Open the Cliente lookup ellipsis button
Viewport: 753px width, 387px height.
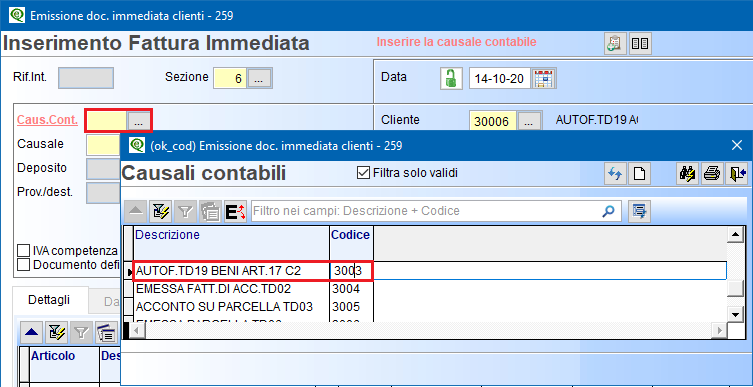(529, 121)
